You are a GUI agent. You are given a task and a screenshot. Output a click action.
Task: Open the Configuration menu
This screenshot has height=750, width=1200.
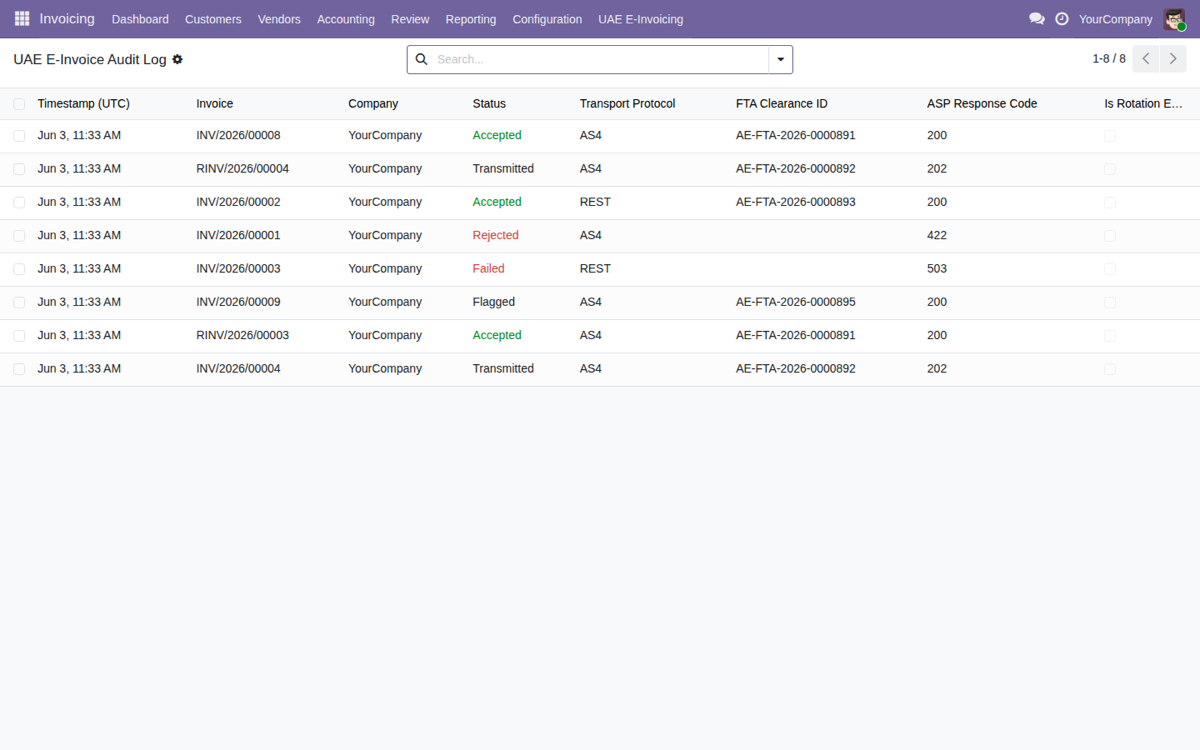tap(547, 19)
